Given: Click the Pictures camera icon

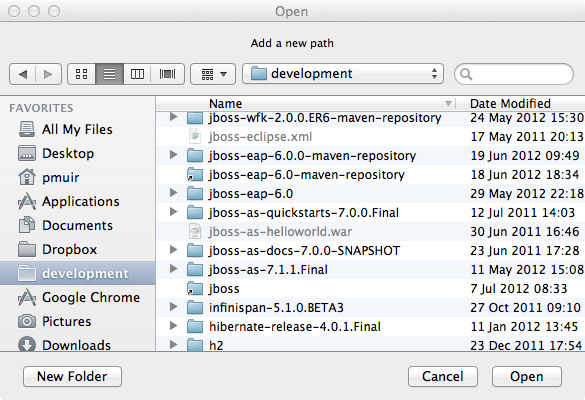Looking at the screenshot, I should pyautogui.click(x=27, y=321).
